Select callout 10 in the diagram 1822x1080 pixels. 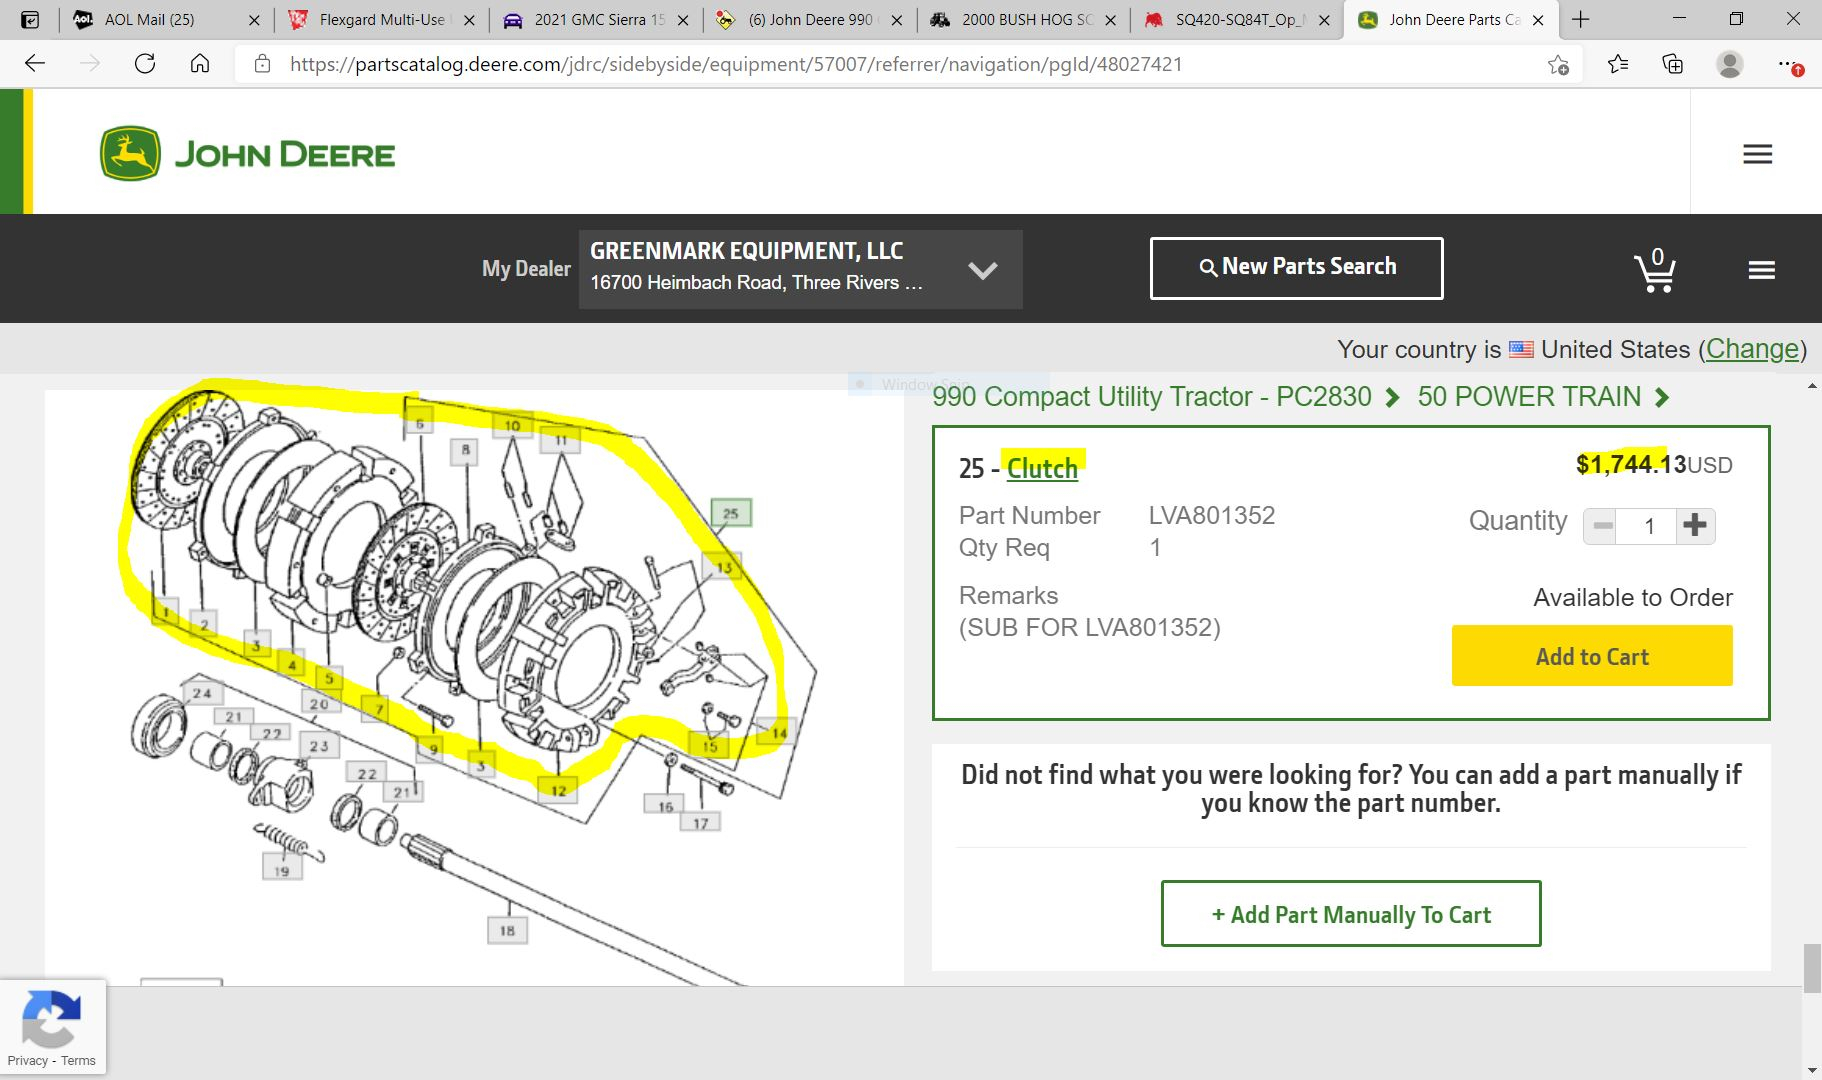[512, 425]
